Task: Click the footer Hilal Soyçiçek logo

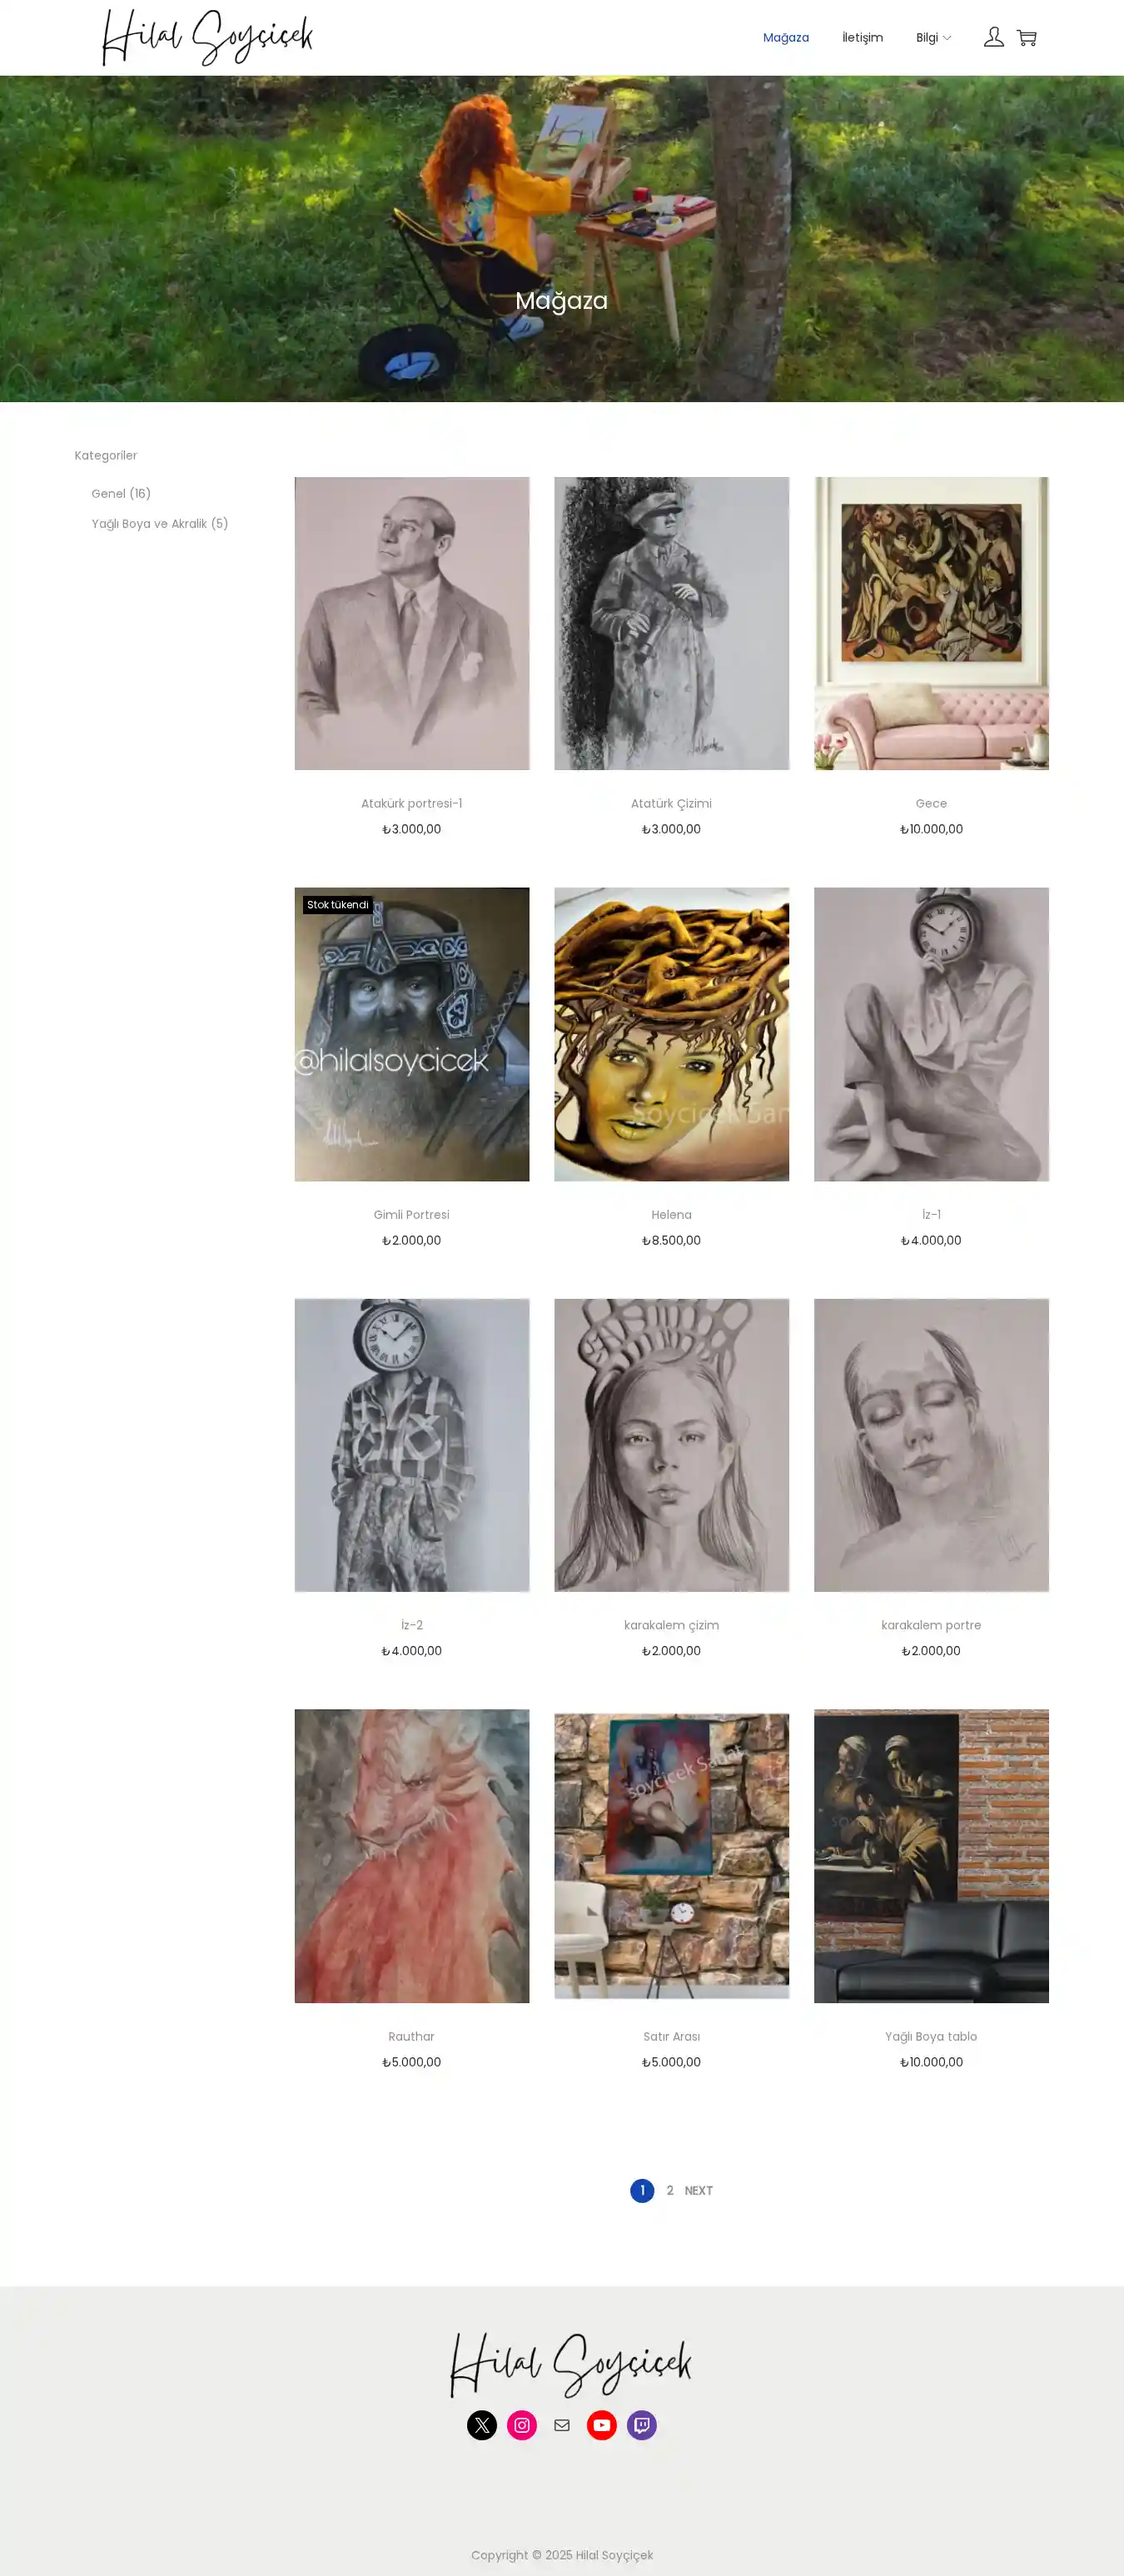Action: pyautogui.click(x=571, y=2365)
